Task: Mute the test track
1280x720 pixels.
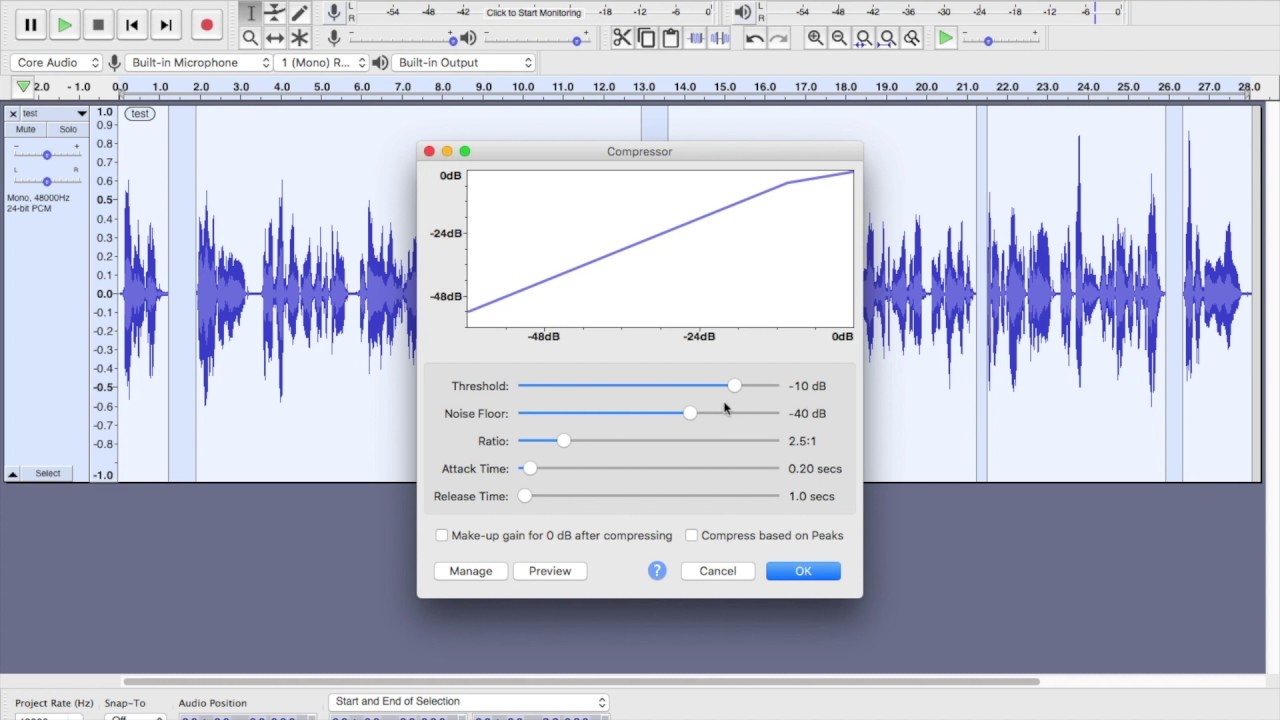Action: point(26,129)
